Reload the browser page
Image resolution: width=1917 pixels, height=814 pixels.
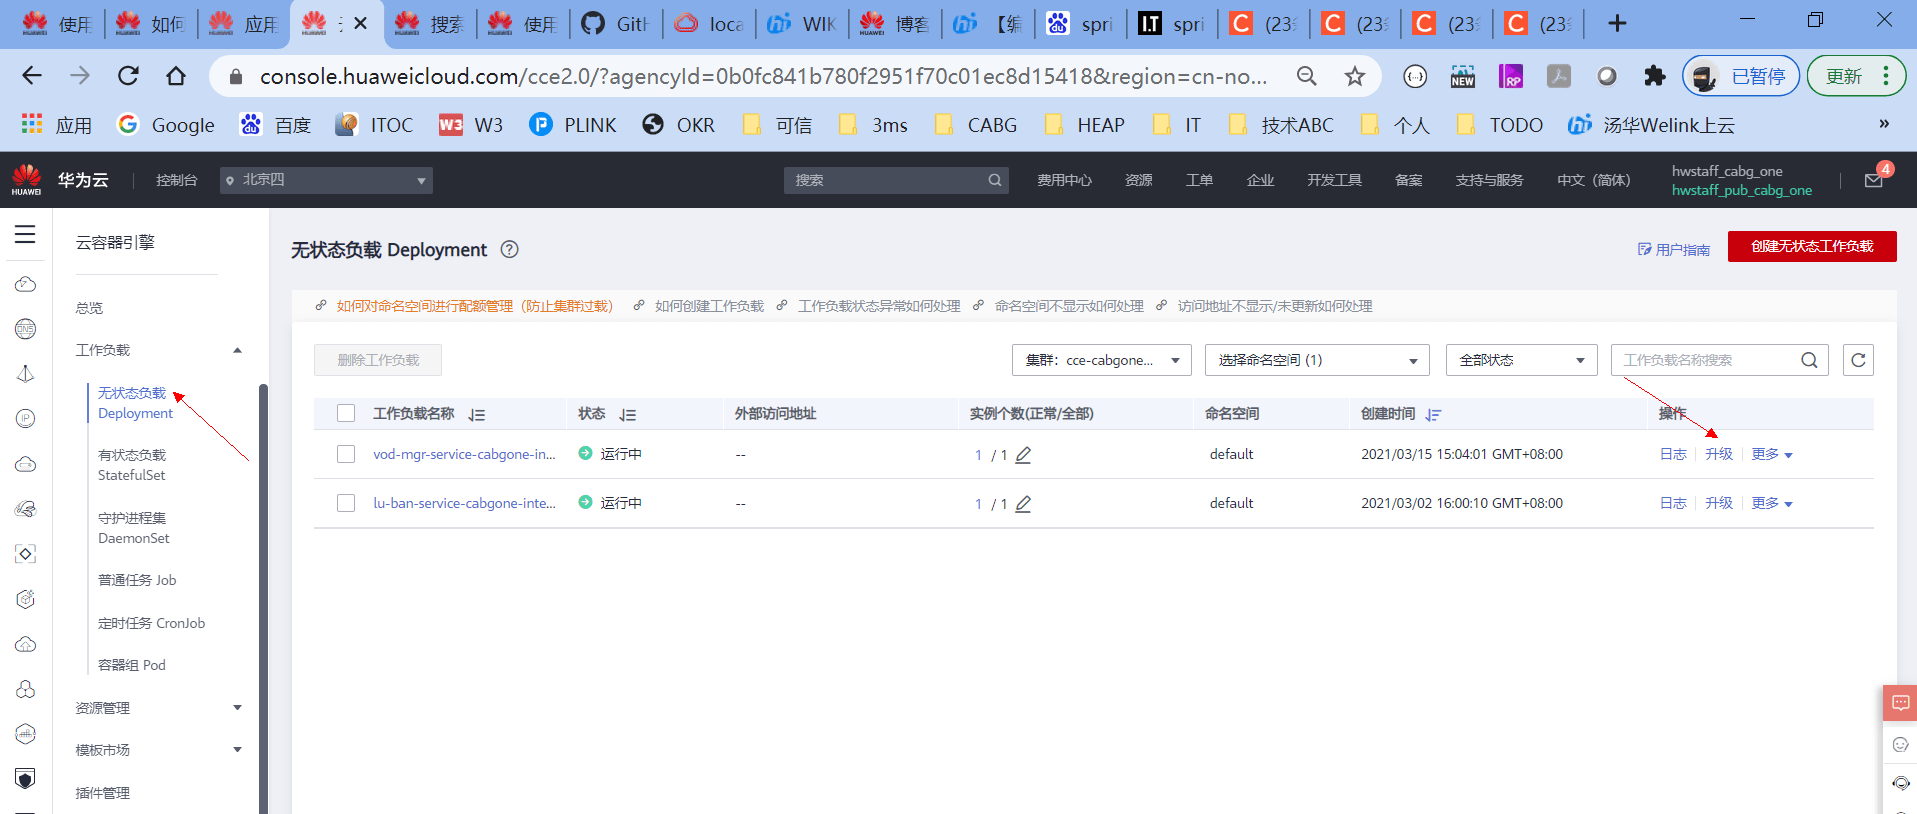point(128,76)
